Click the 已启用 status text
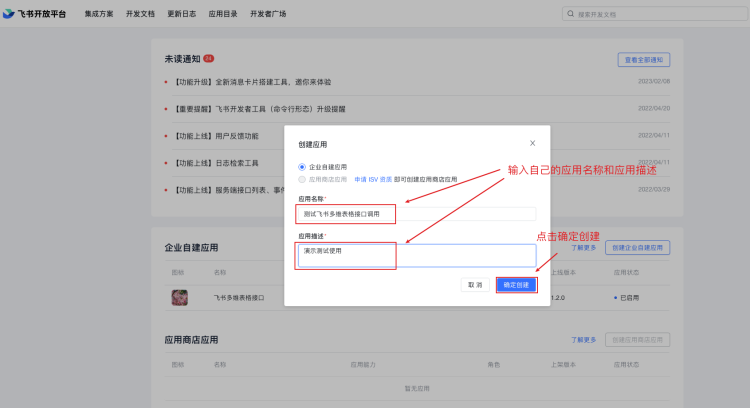 pos(629,298)
